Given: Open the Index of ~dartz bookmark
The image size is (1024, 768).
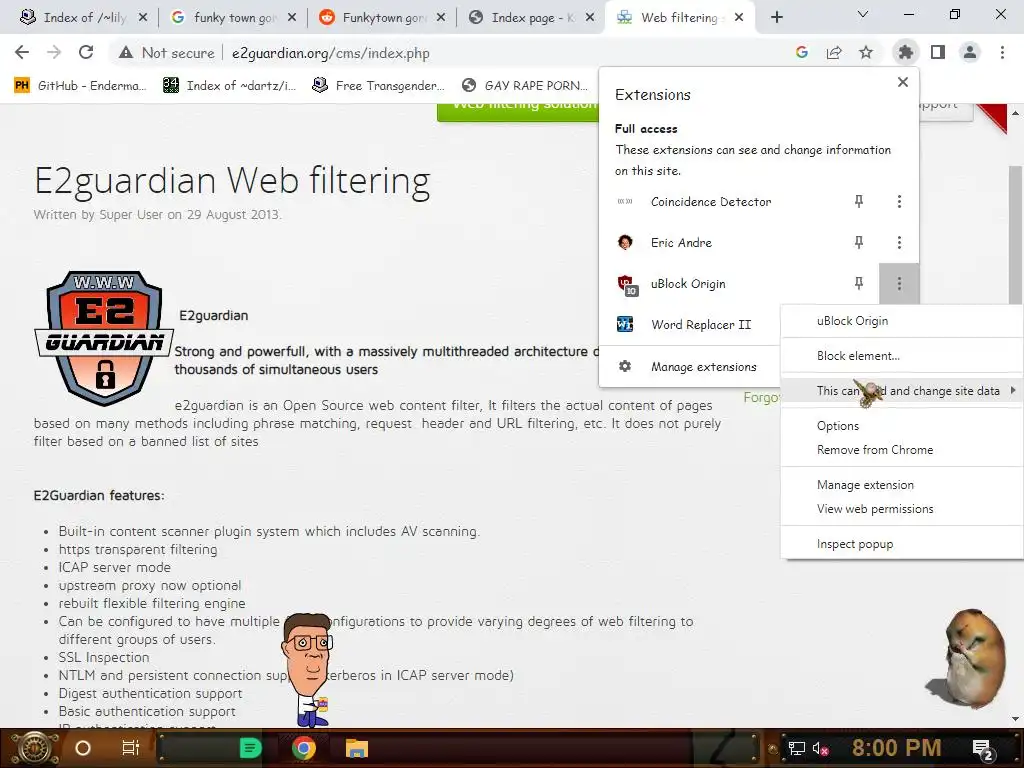Looking at the screenshot, I should pyautogui.click(x=229, y=86).
